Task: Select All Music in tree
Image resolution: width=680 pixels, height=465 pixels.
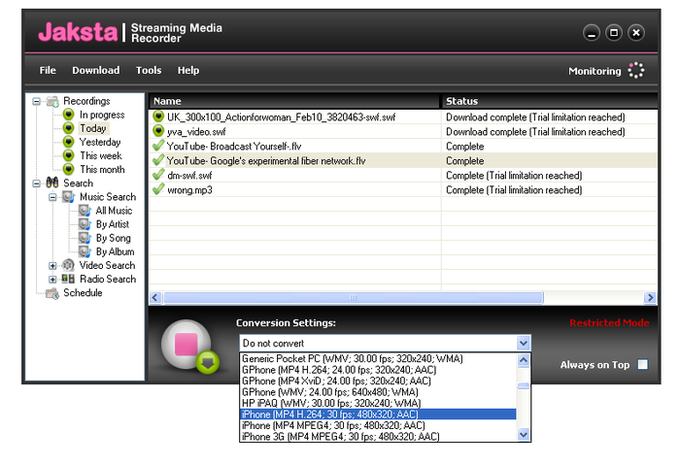Action: pyautogui.click(x=114, y=211)
